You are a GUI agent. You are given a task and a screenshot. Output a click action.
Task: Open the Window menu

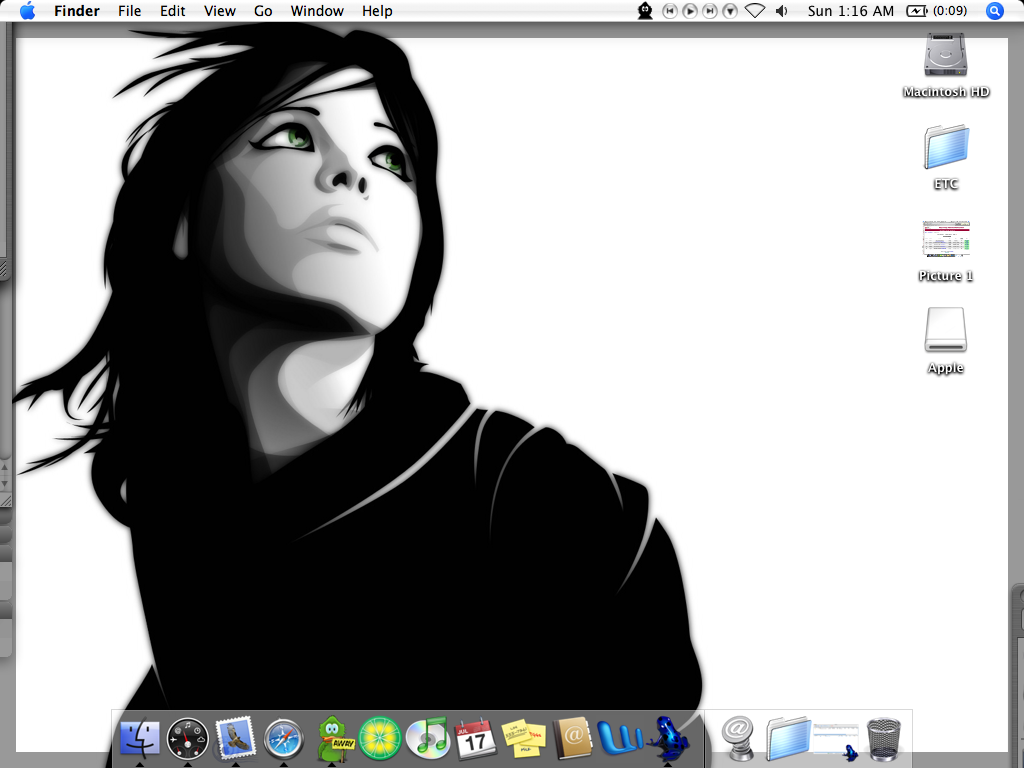tap(317, 11)
